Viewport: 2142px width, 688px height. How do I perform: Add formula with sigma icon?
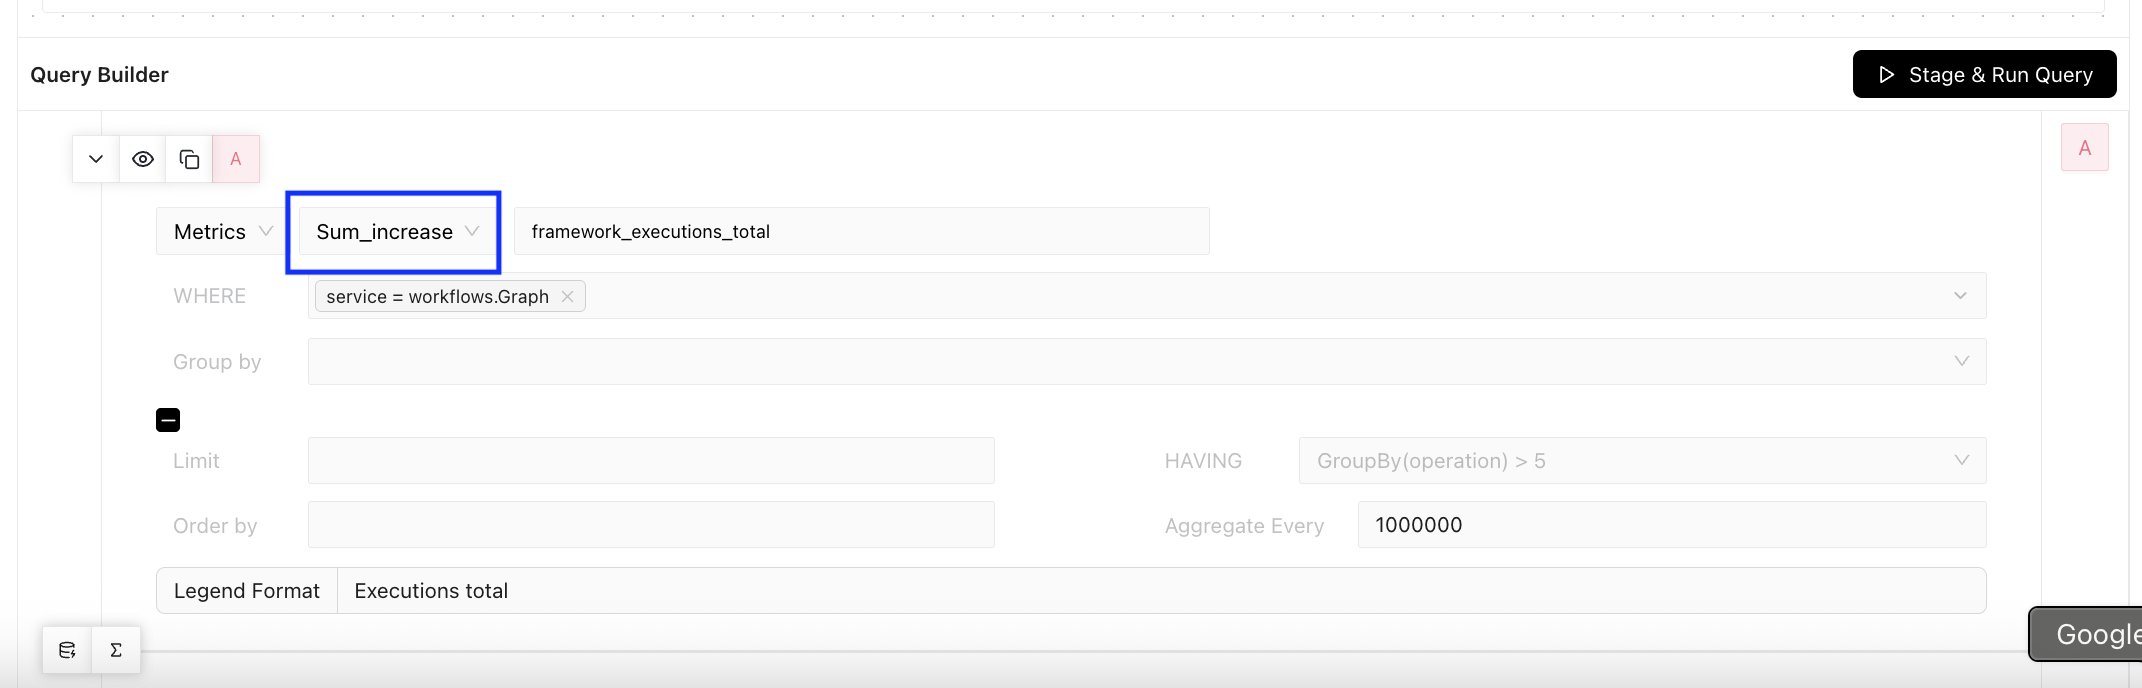[x=116, y=650]
